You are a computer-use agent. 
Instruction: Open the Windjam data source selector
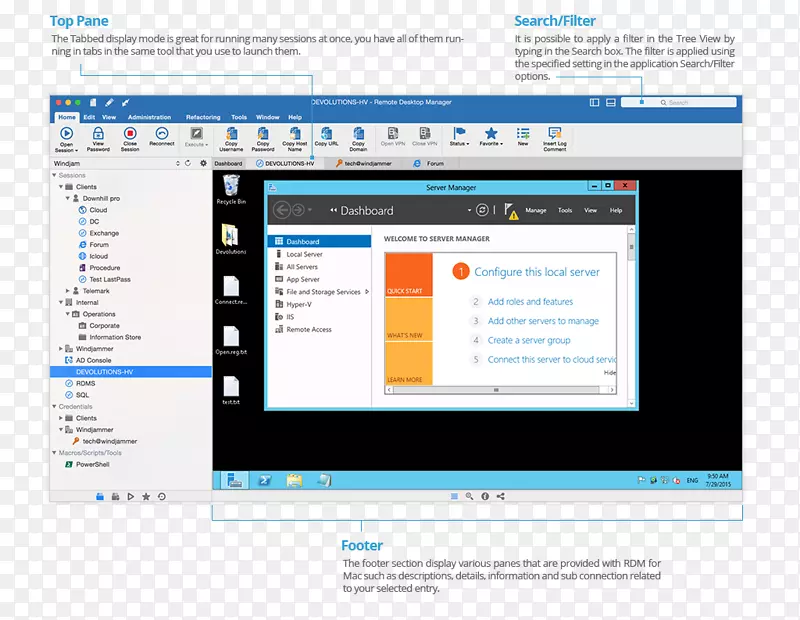pos(115,163)
